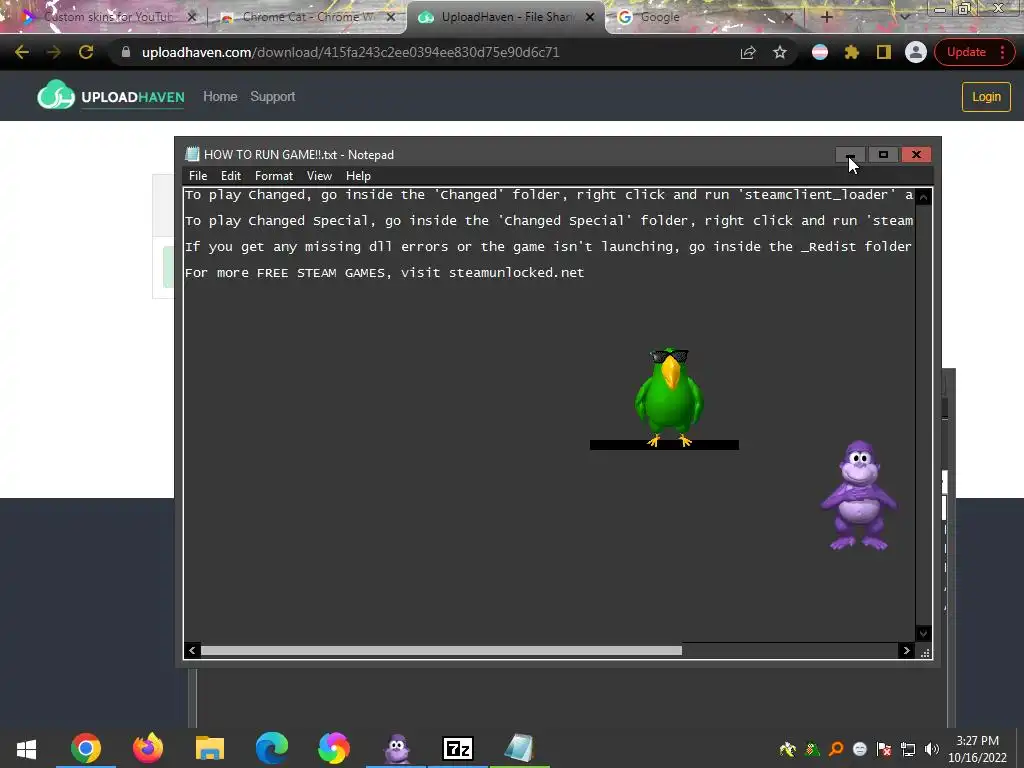Open 7-Zip from the taskbar
Image resolution: width=1024 pixels, height=768 pixels.
click(x=458, y=748)
